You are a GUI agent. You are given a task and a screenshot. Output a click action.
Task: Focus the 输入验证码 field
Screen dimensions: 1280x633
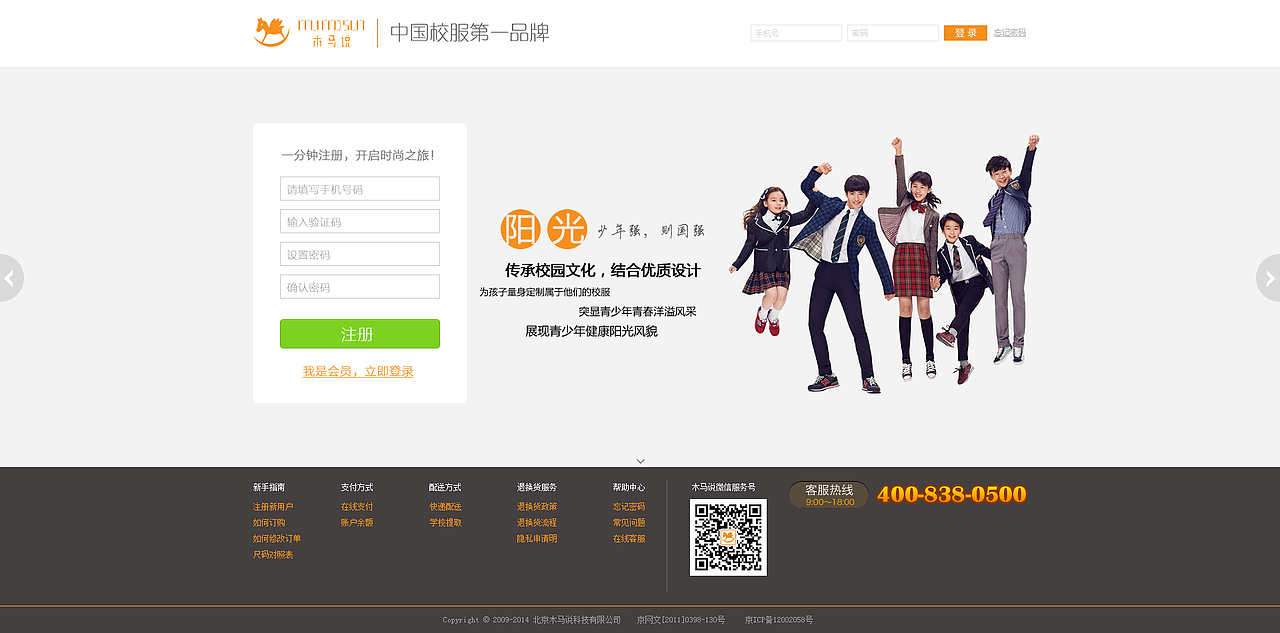360,222
